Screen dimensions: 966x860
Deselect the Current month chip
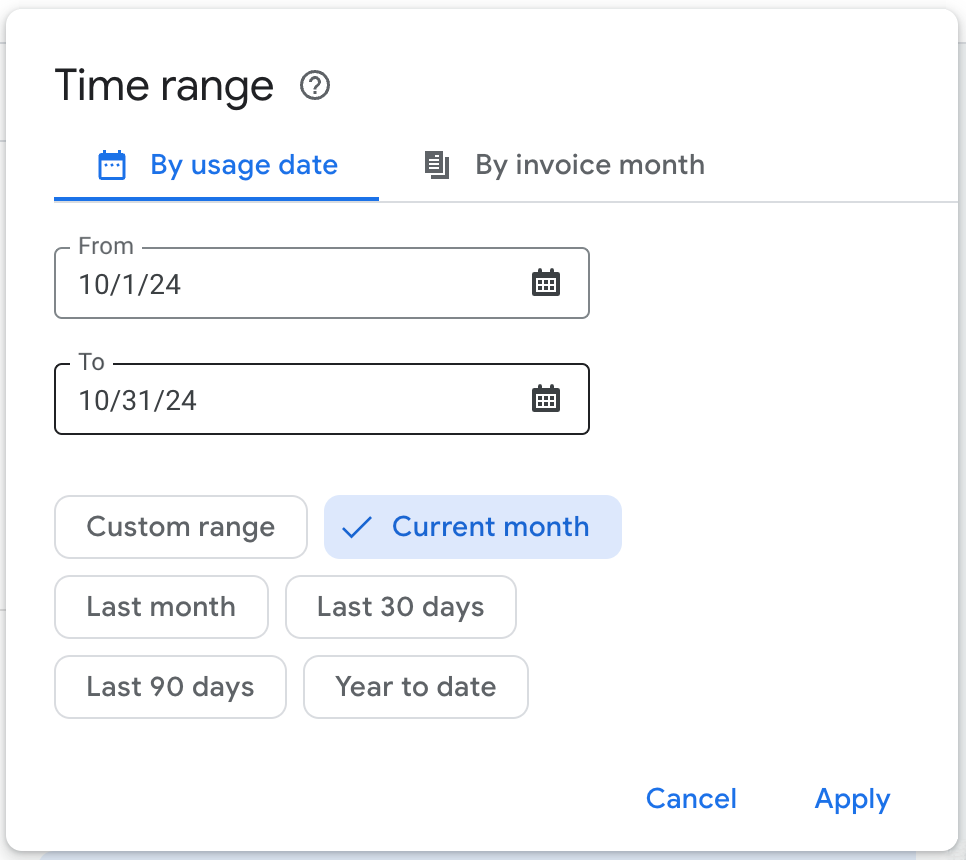tap(472, 527)
